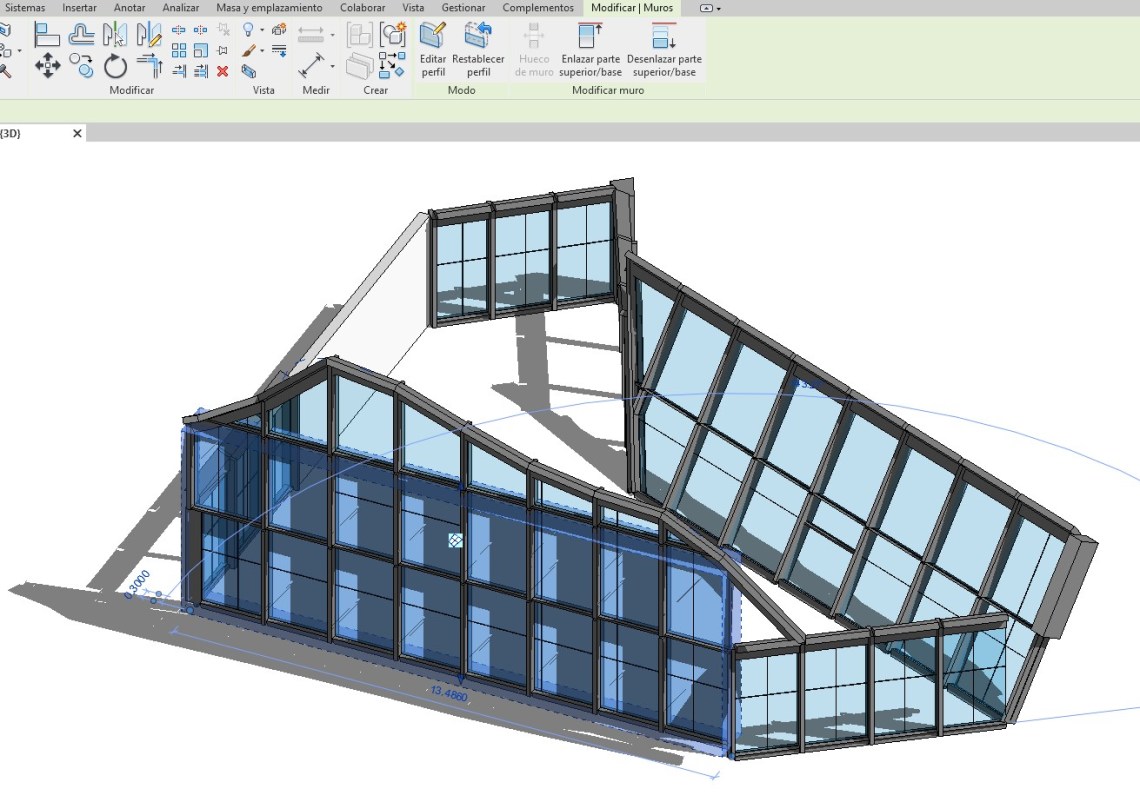Click the Align tool icon

(x=47, y=35)
